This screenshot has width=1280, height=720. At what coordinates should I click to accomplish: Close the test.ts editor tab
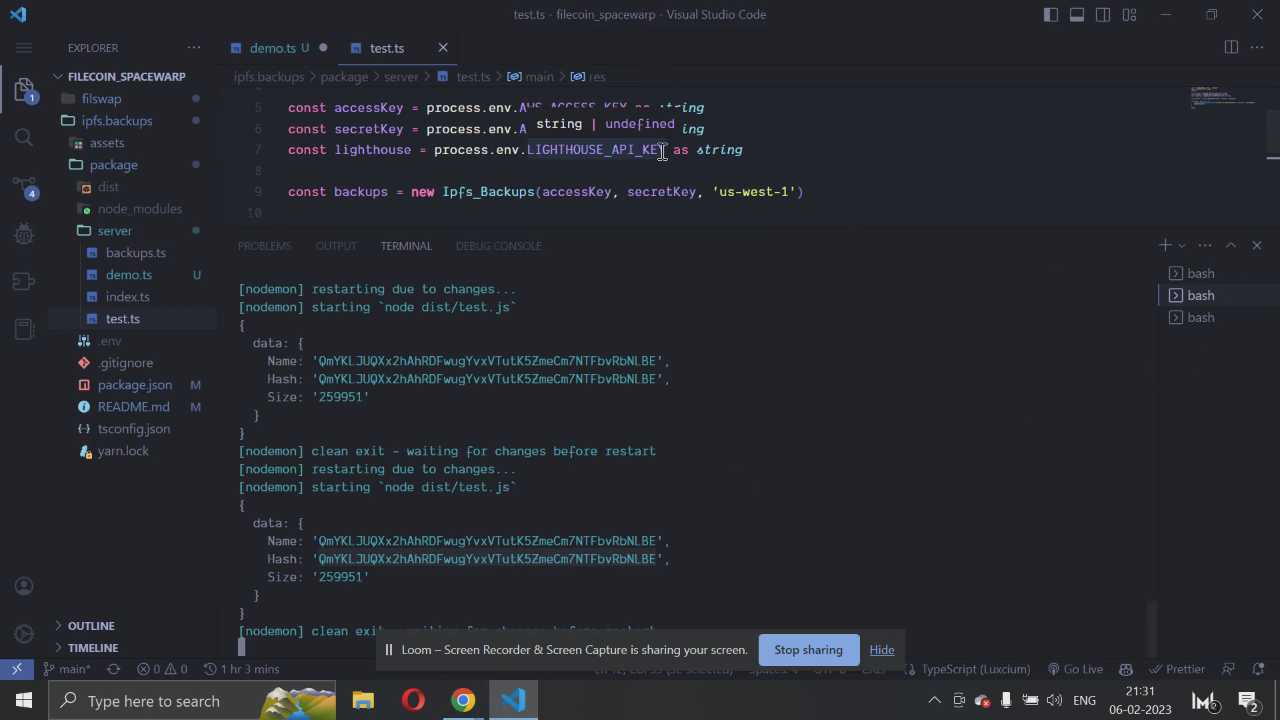[x=443, y=47]
